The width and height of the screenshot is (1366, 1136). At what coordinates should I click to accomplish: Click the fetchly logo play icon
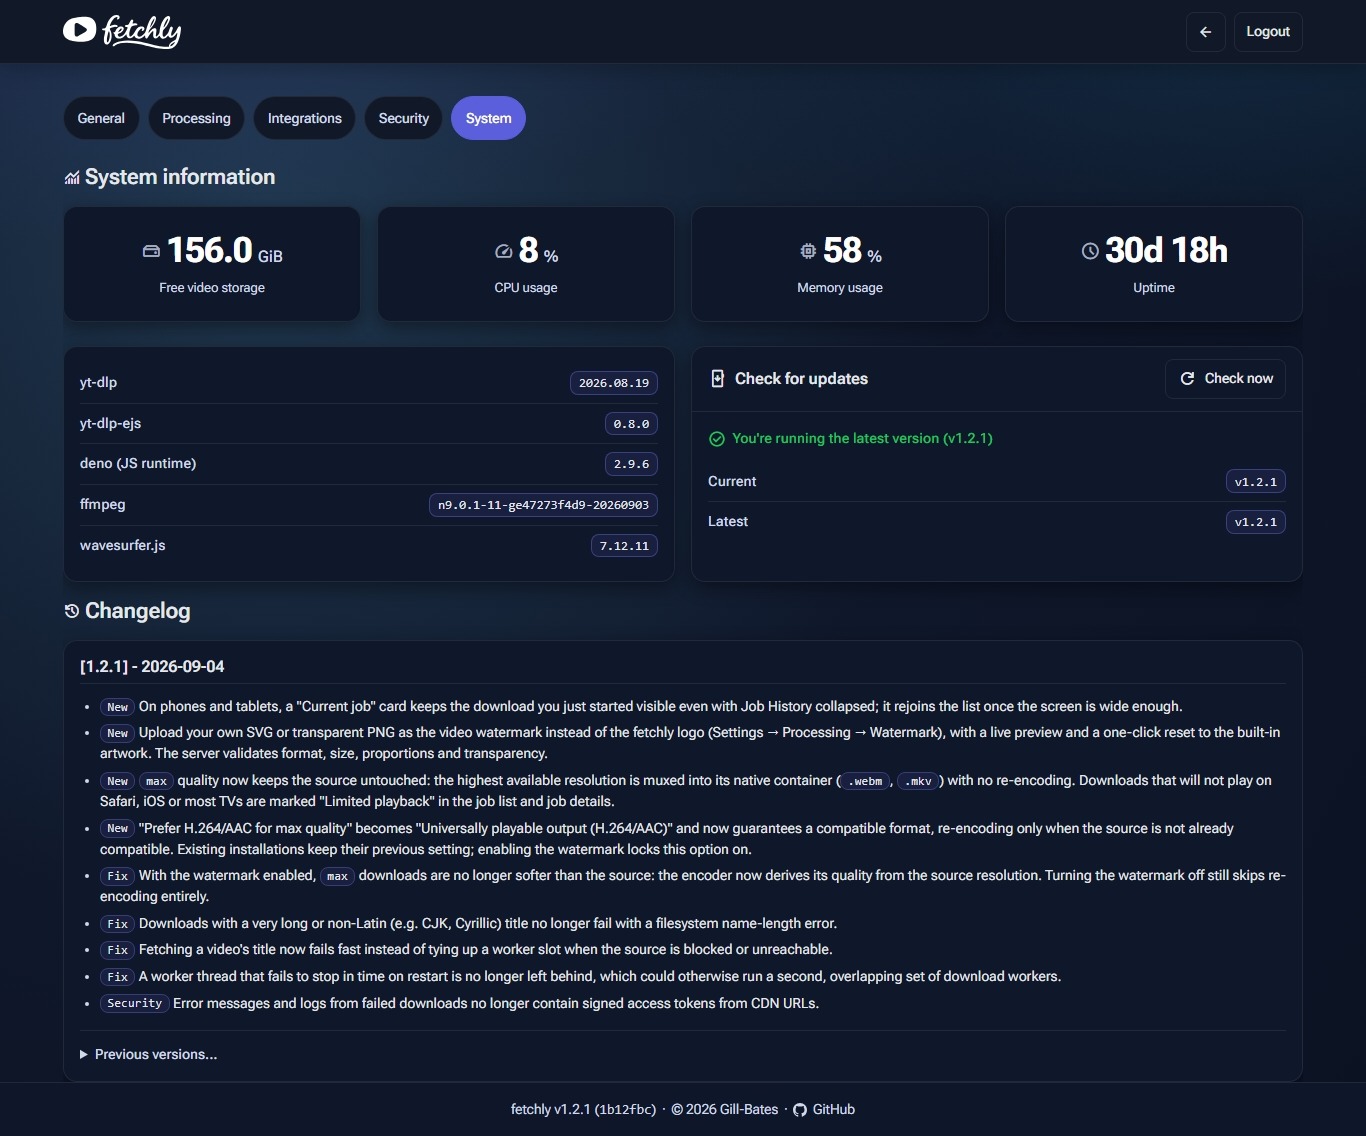pos(79,30)
